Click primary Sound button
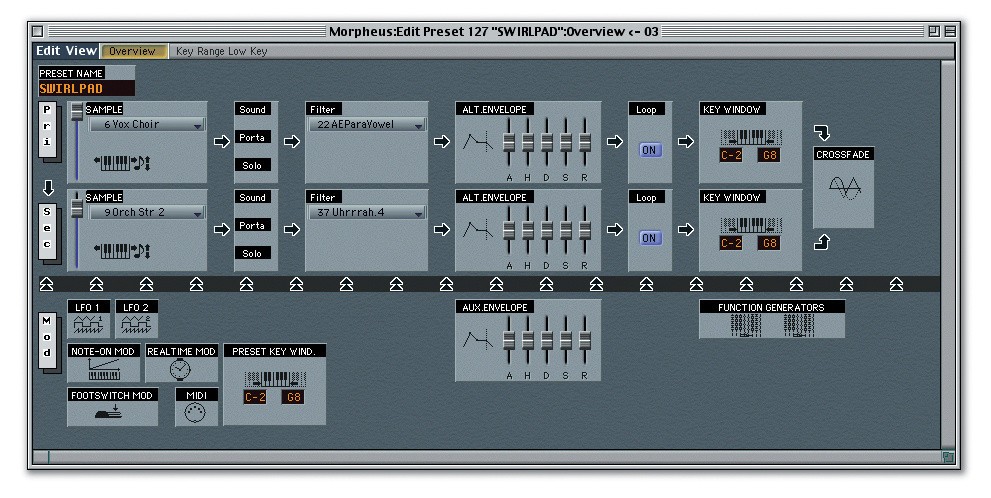The width and height of the screenshot is (991, 498). click(x=252, y=109)
